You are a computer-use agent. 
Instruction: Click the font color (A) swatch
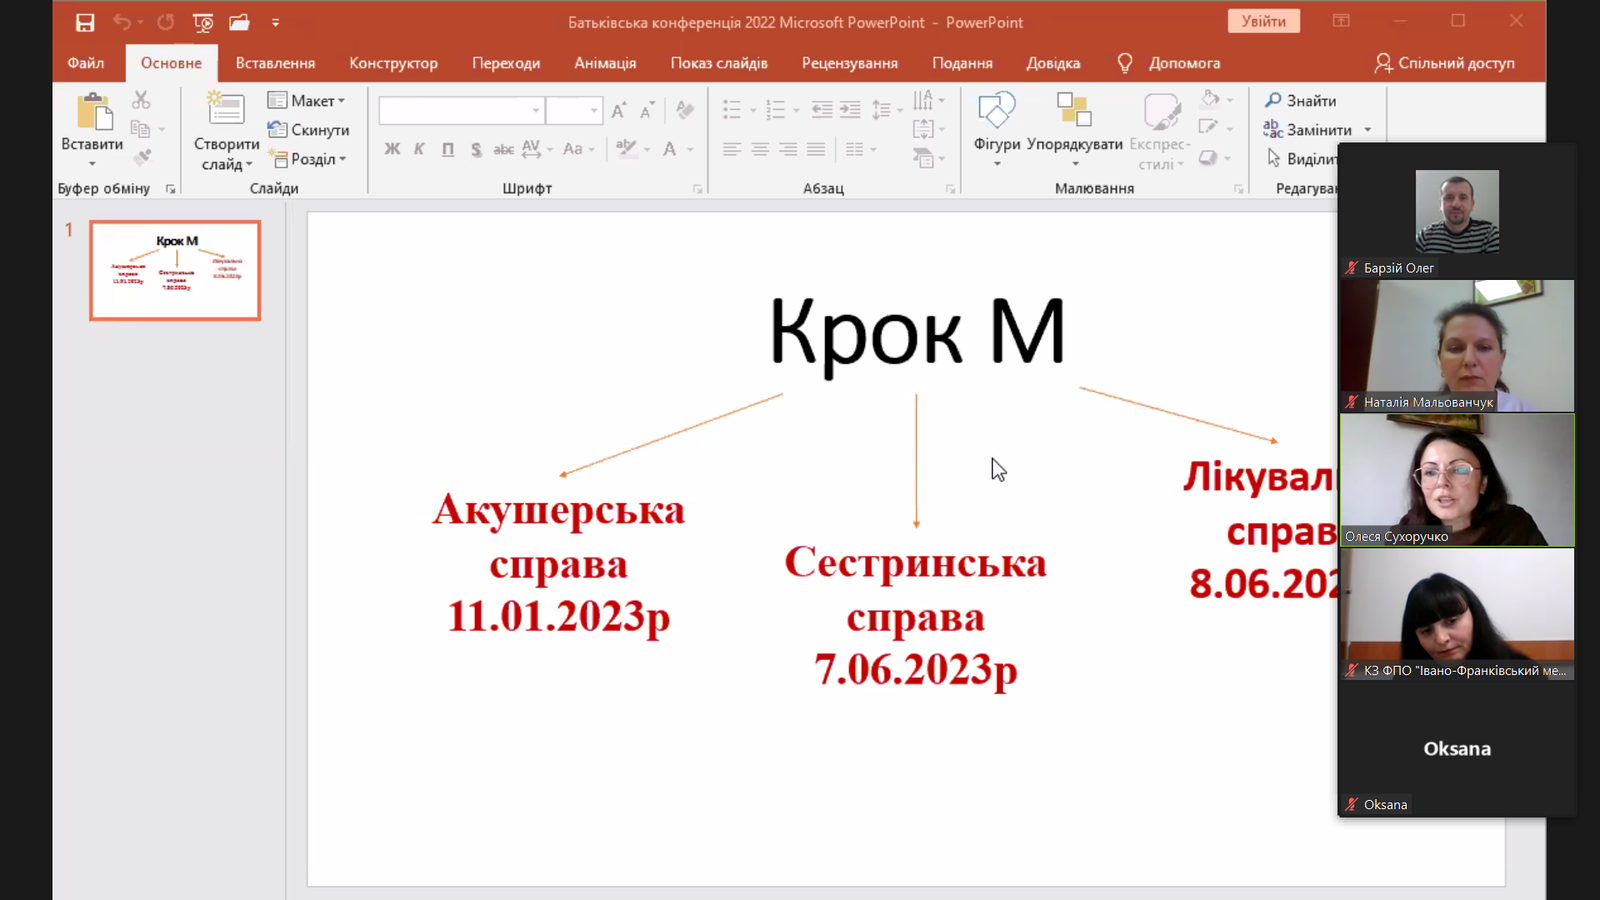click(x=669, y=149)
